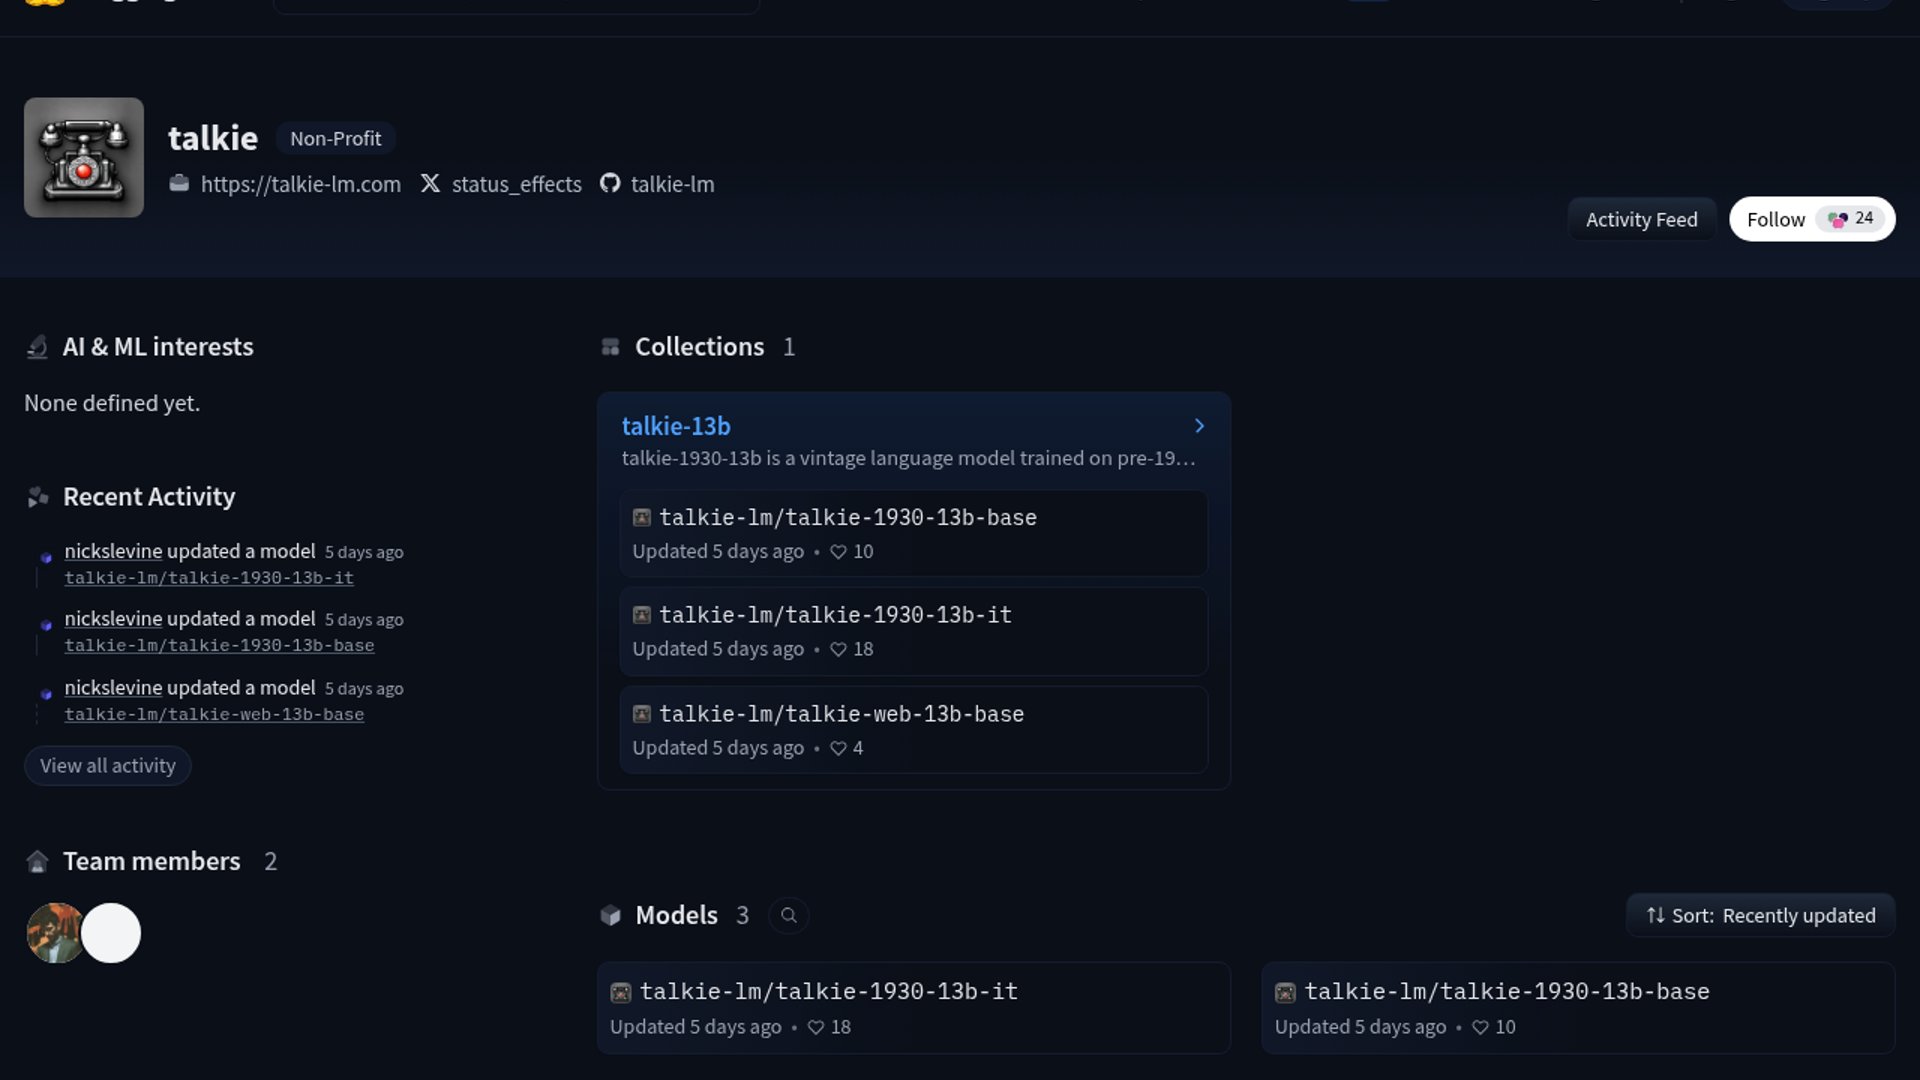Click the heart icon on talkie-1930-13b-base in Collections
This screenshot has width=1920, height=1080.
[838, 552]
